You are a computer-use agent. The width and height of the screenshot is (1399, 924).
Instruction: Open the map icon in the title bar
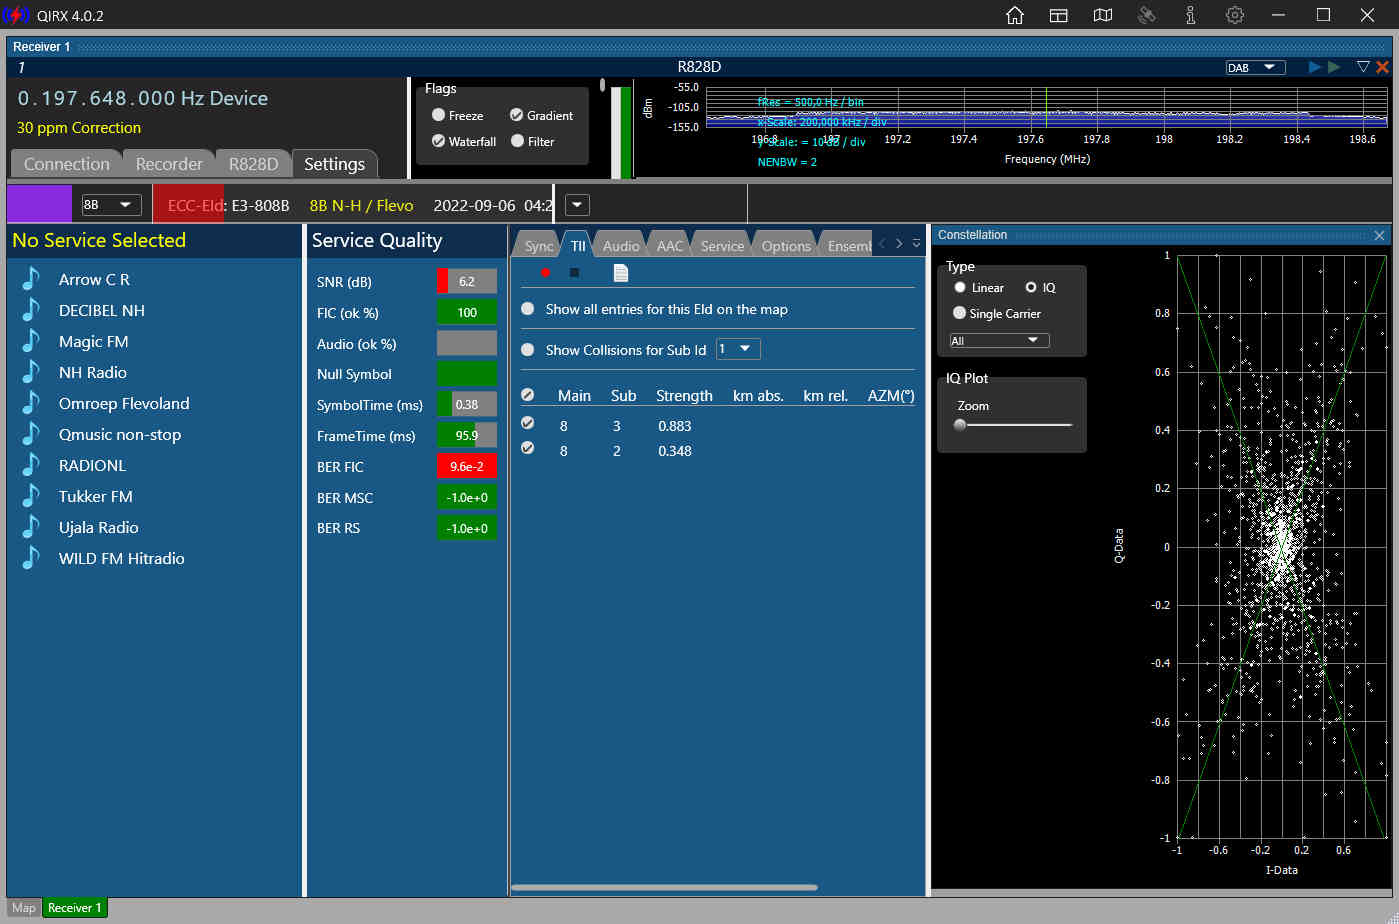tap(1102, 15)
